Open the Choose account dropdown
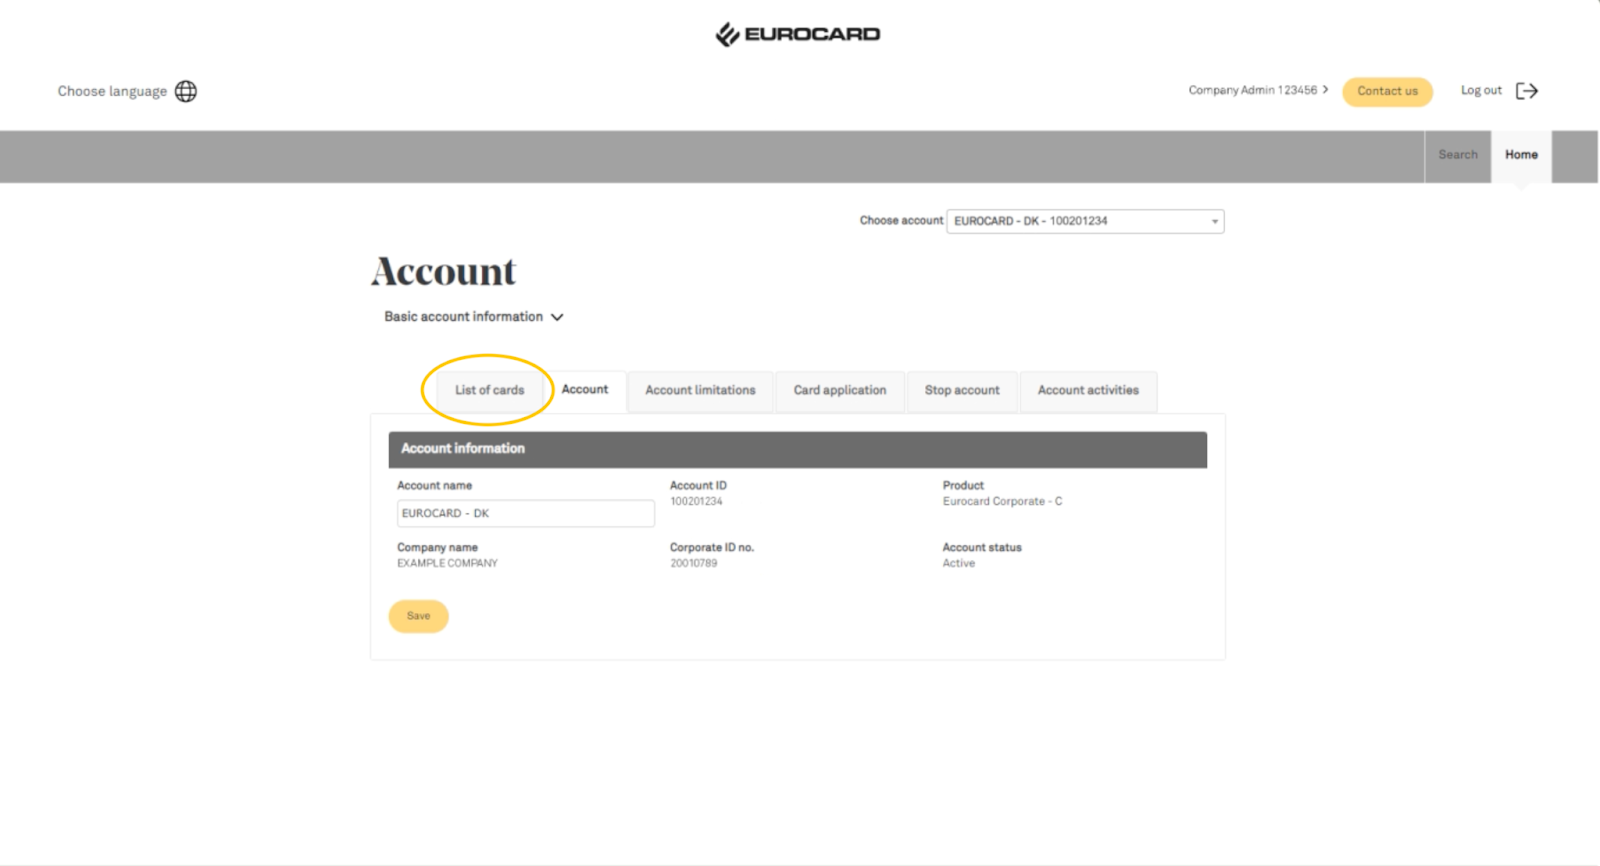 click(1084, 221)
